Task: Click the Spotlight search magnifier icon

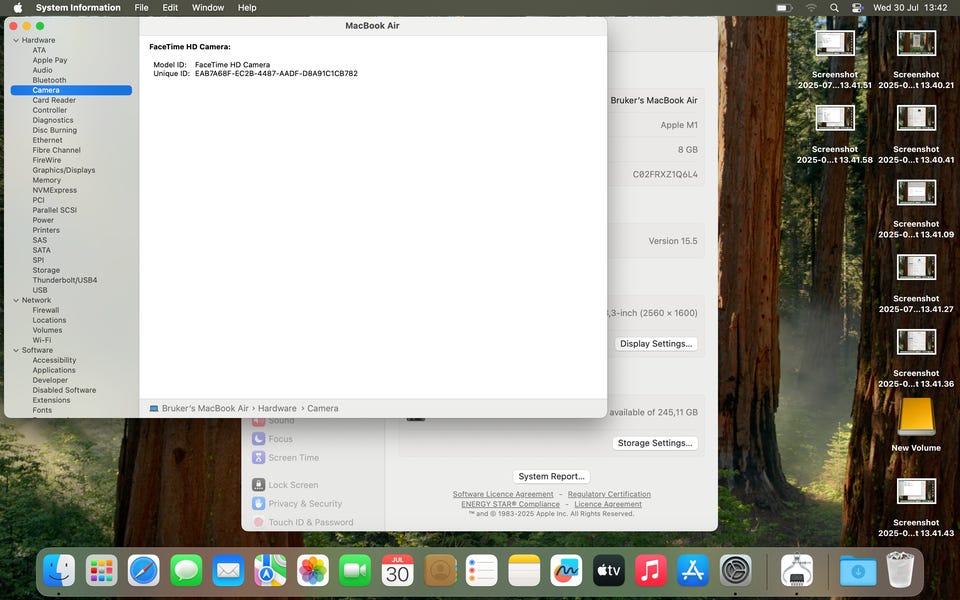Action: [x=834, y=8]
